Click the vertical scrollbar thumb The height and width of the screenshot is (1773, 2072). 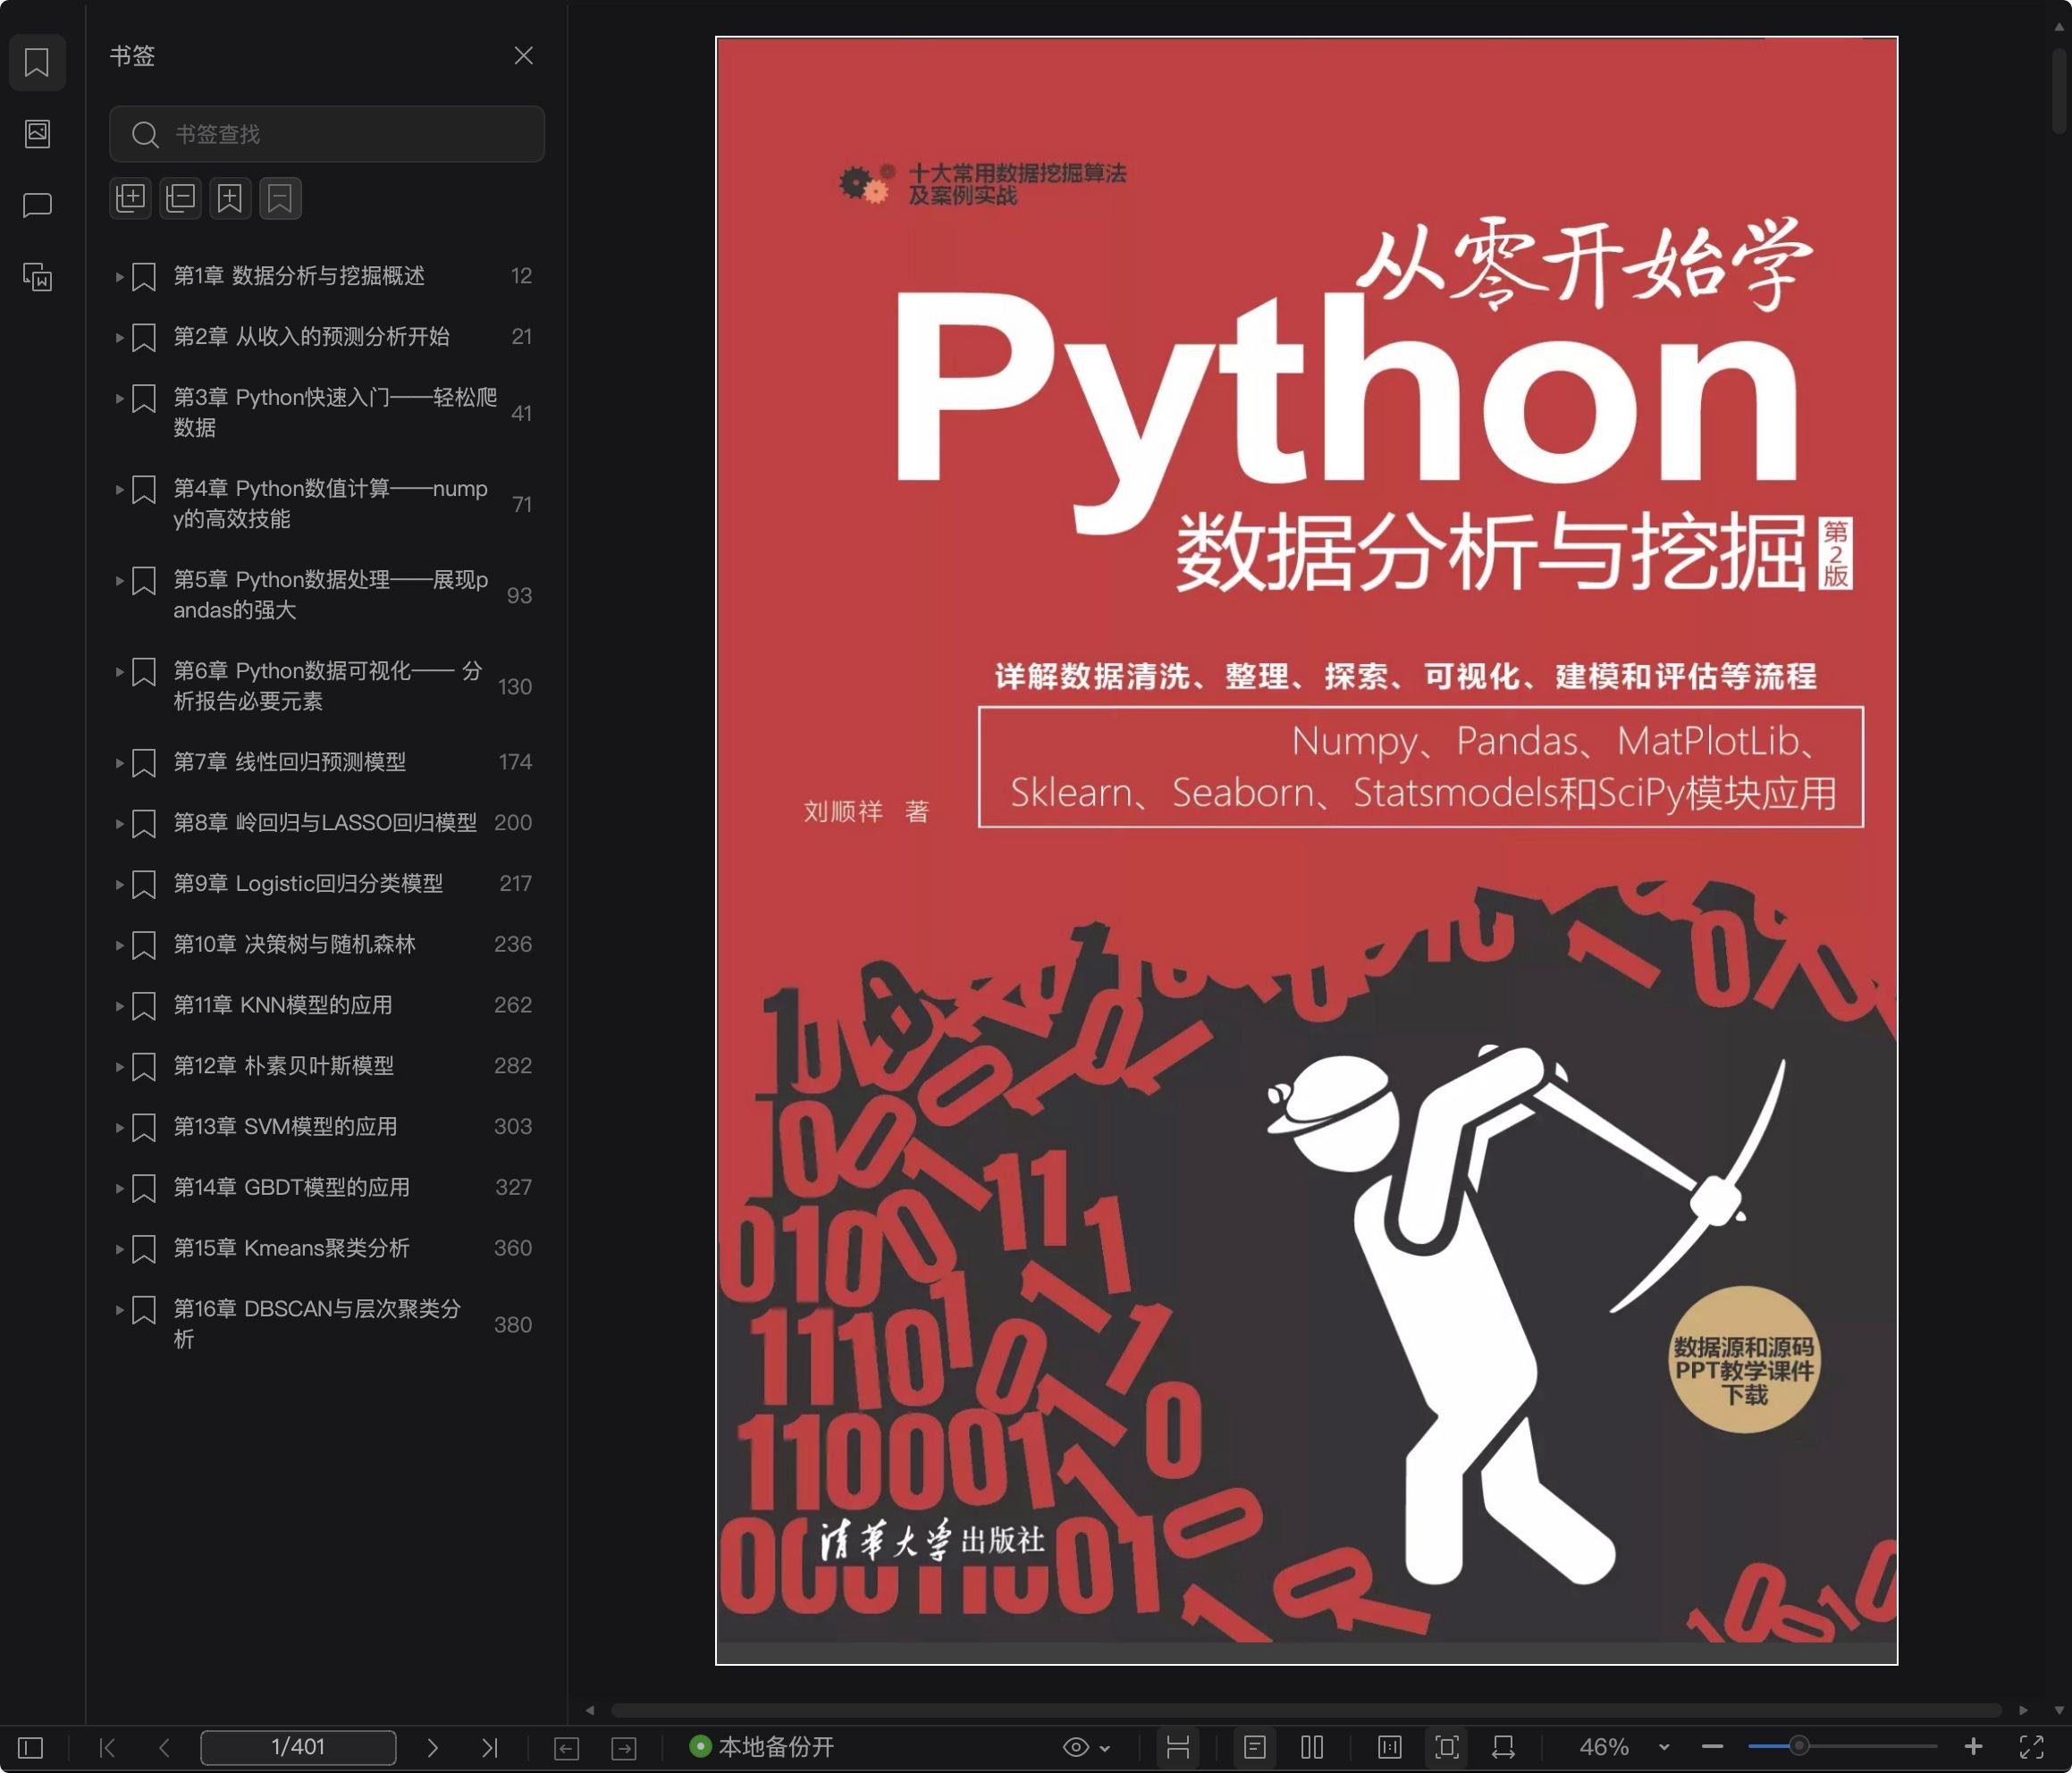(2059, 90)
